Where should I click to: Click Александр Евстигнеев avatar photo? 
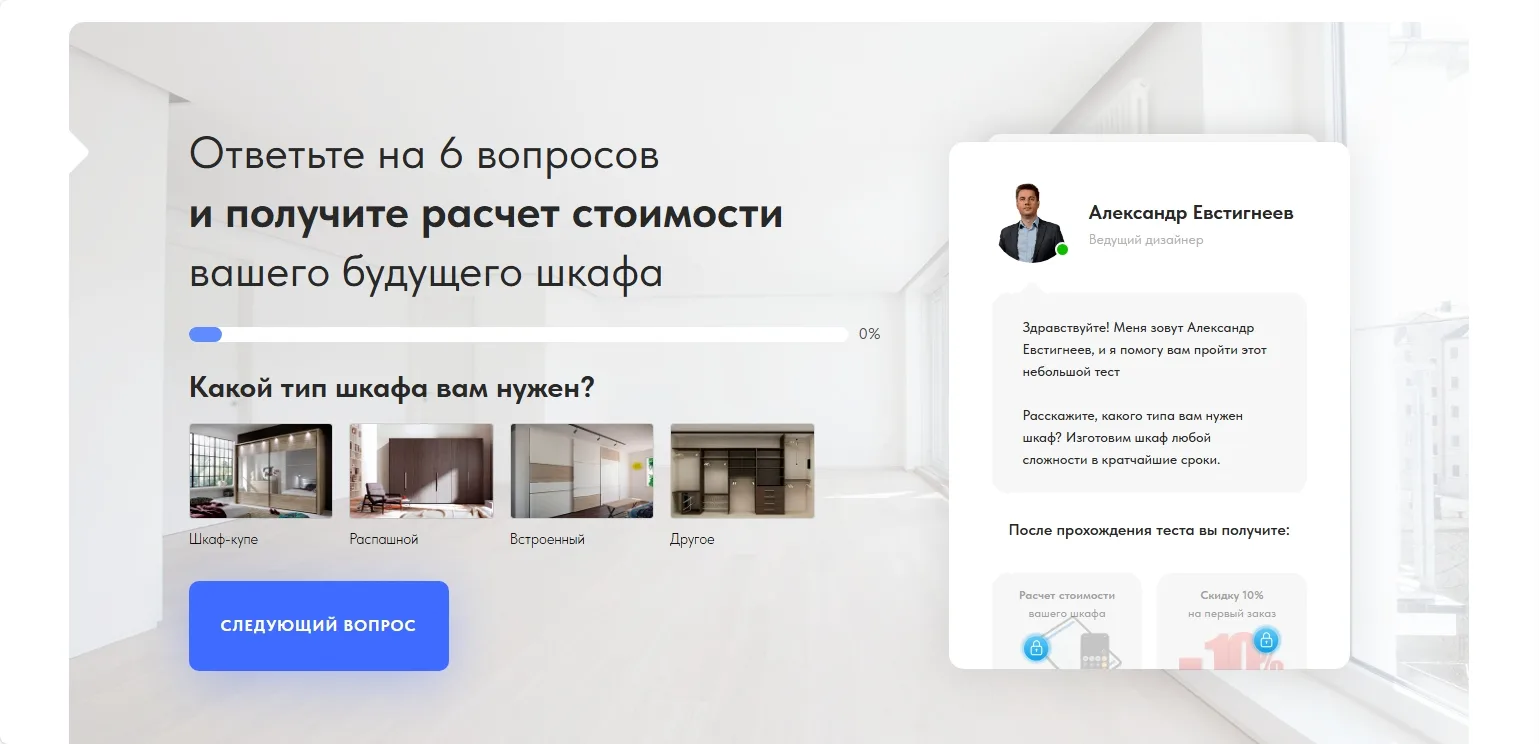(x=1033, y=222)
